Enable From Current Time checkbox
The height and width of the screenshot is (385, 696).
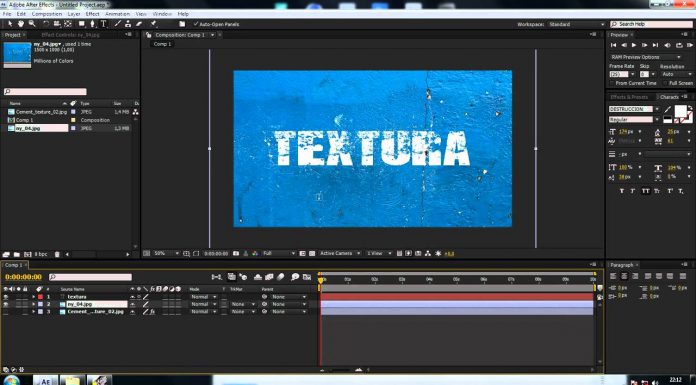click(x=612, y=83)
